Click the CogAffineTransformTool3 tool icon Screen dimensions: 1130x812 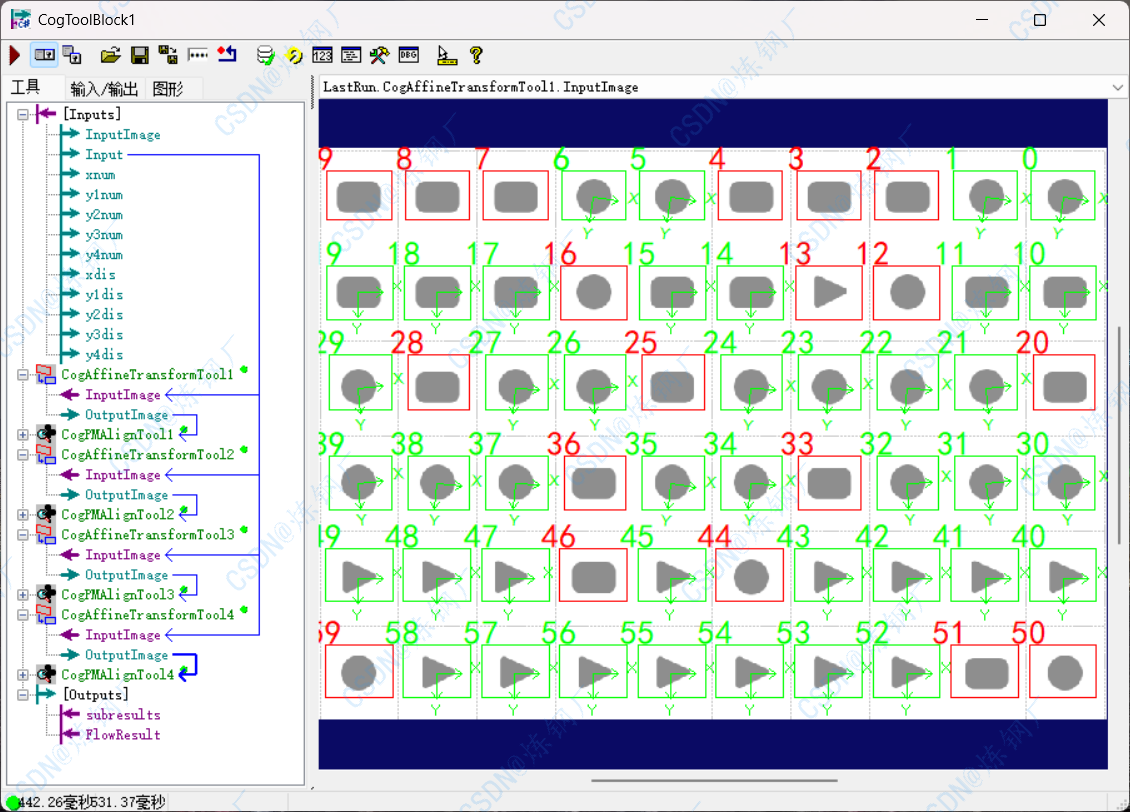46,534
